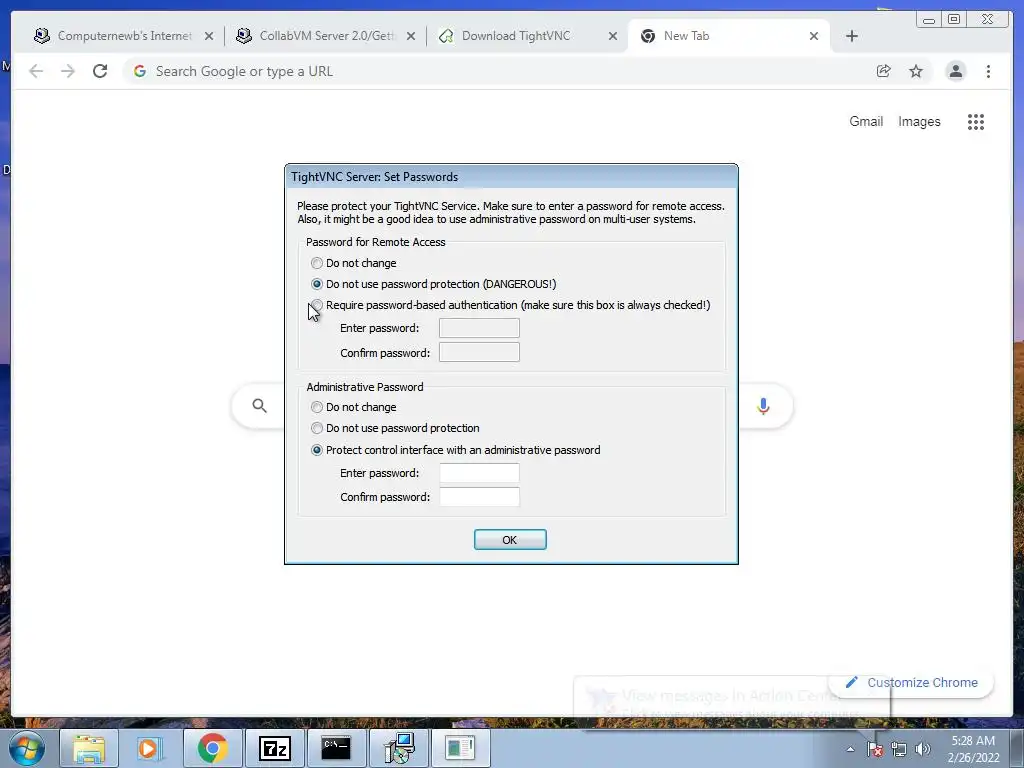Open Chrome profile avatar
Image resolution: width=1024 pixels, height=768 pixels.
[x=955, y=71]
